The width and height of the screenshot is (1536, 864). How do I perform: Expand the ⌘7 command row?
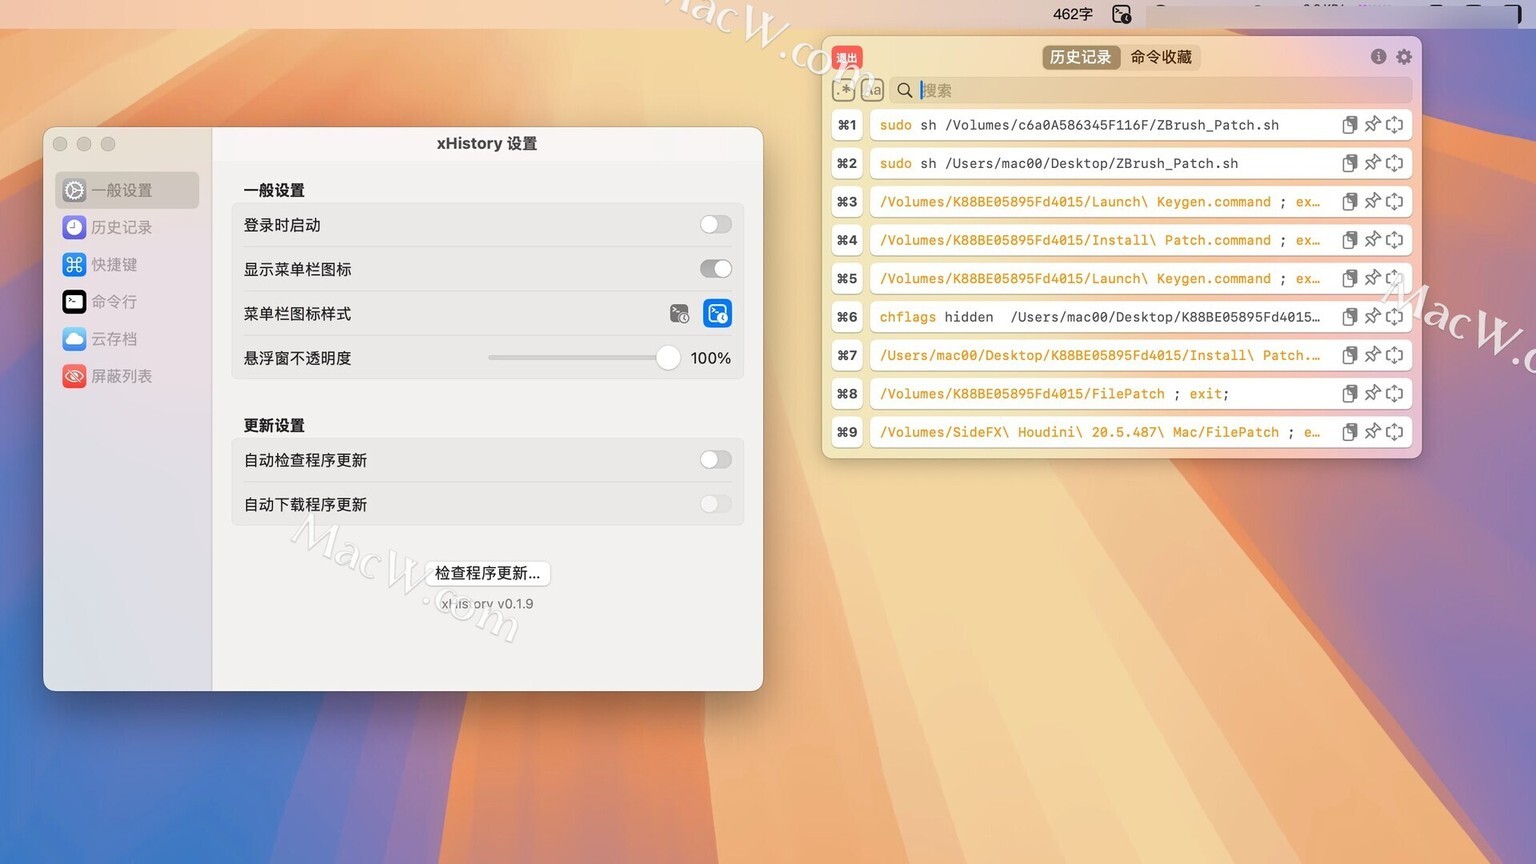coord(1394,355)
